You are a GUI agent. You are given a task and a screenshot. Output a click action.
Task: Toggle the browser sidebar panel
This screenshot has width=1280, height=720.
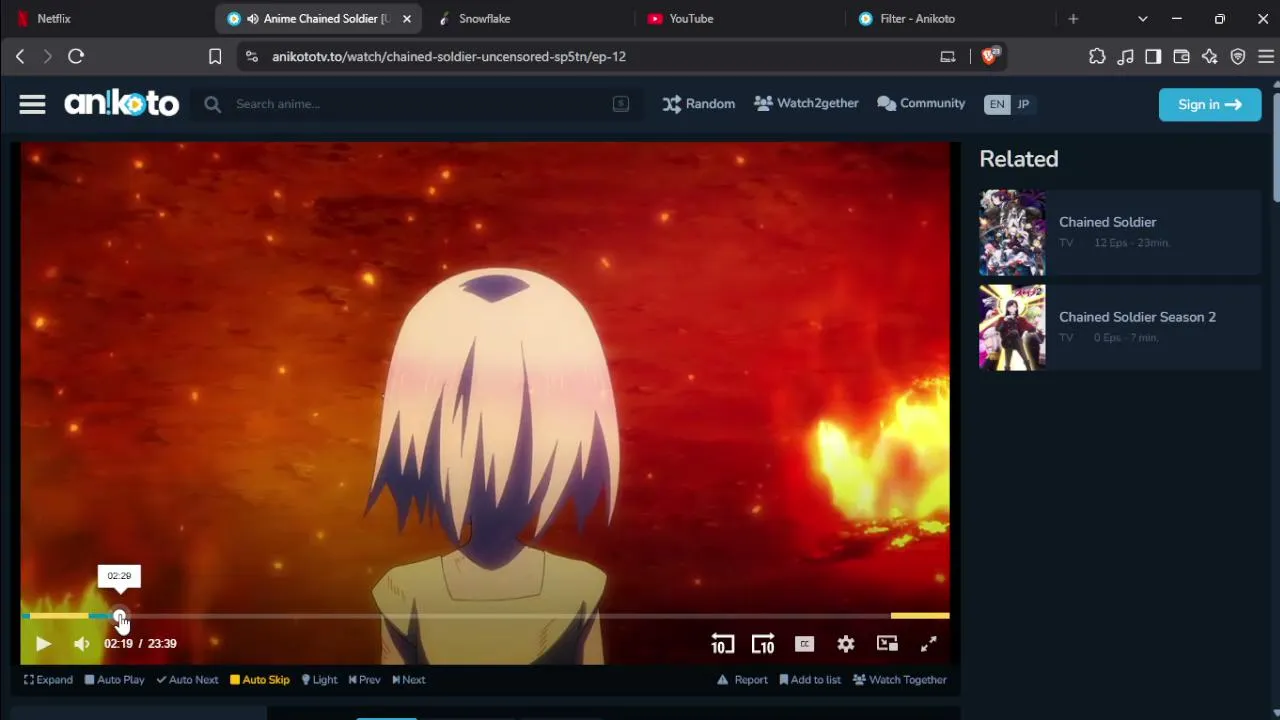[1153, 57]
